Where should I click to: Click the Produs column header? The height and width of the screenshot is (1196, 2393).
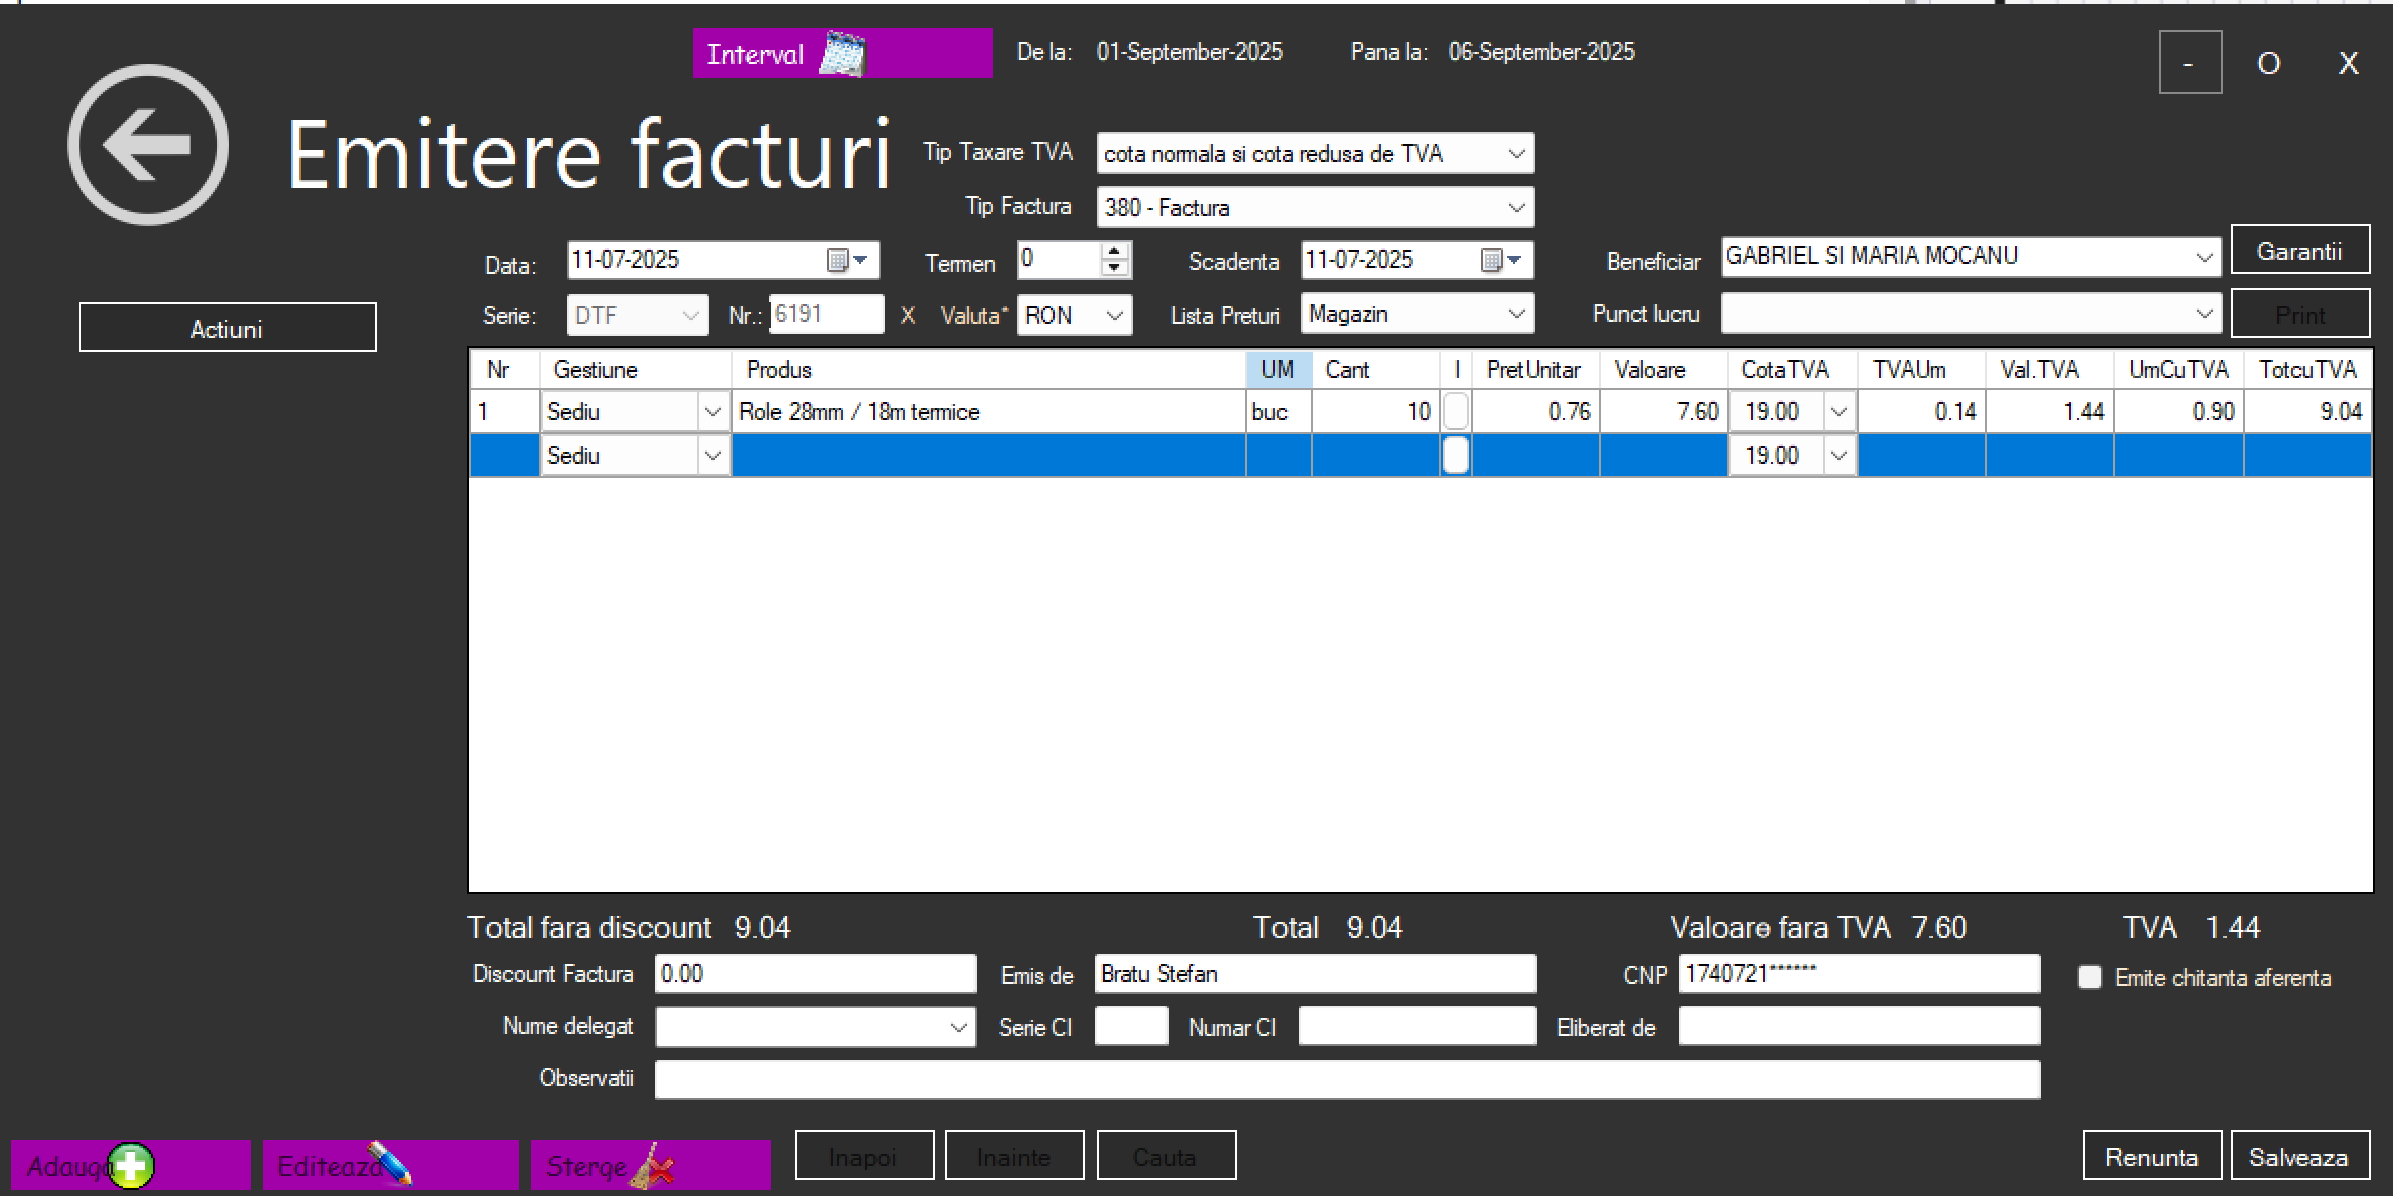(x=779, y=369)
